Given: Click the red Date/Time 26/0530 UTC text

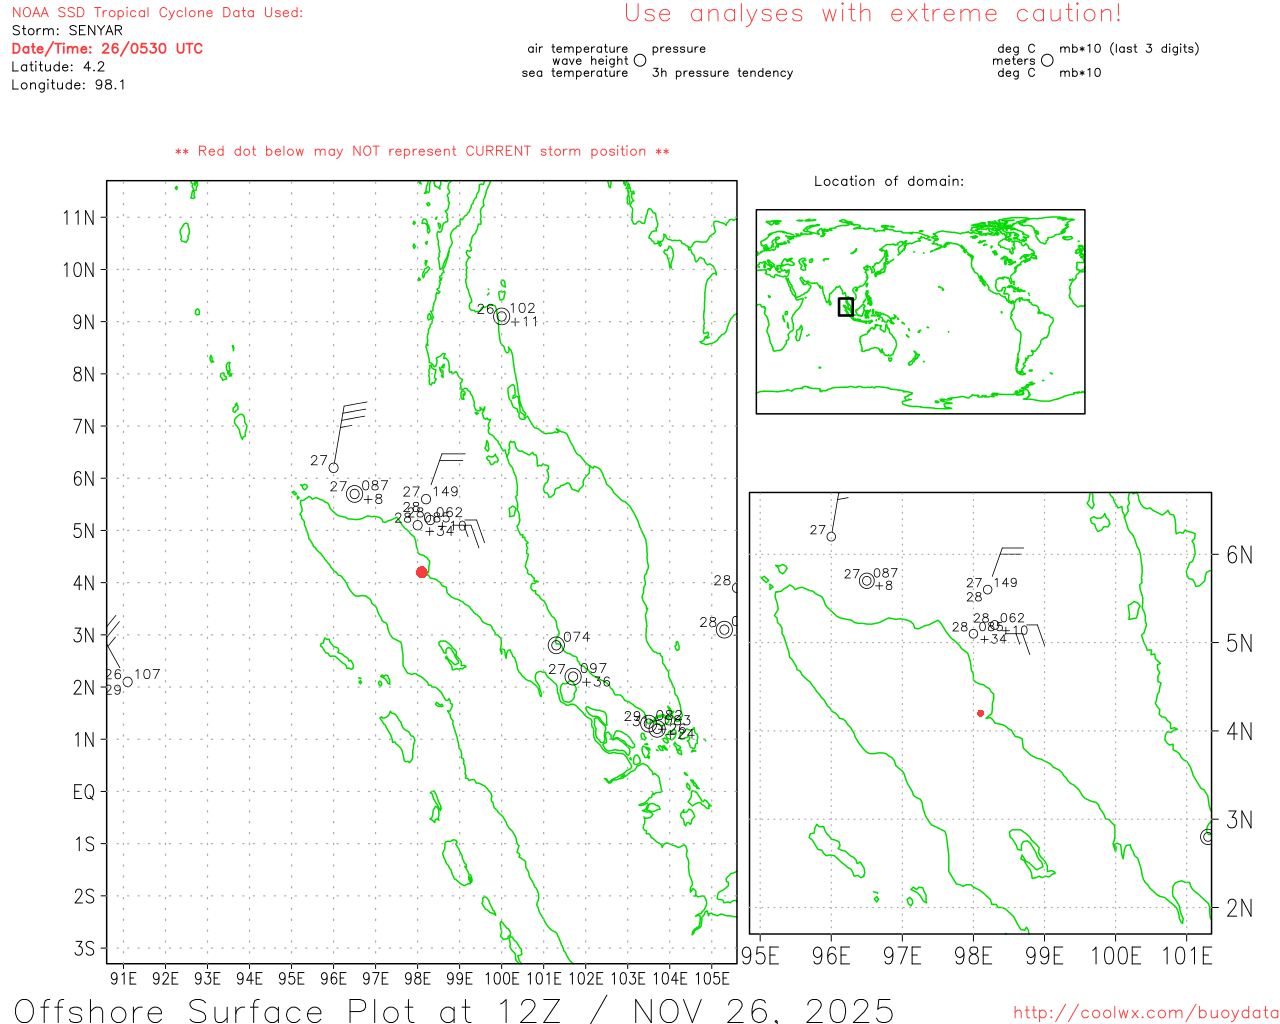Looking at the screenshot, I should coord(107,48).
